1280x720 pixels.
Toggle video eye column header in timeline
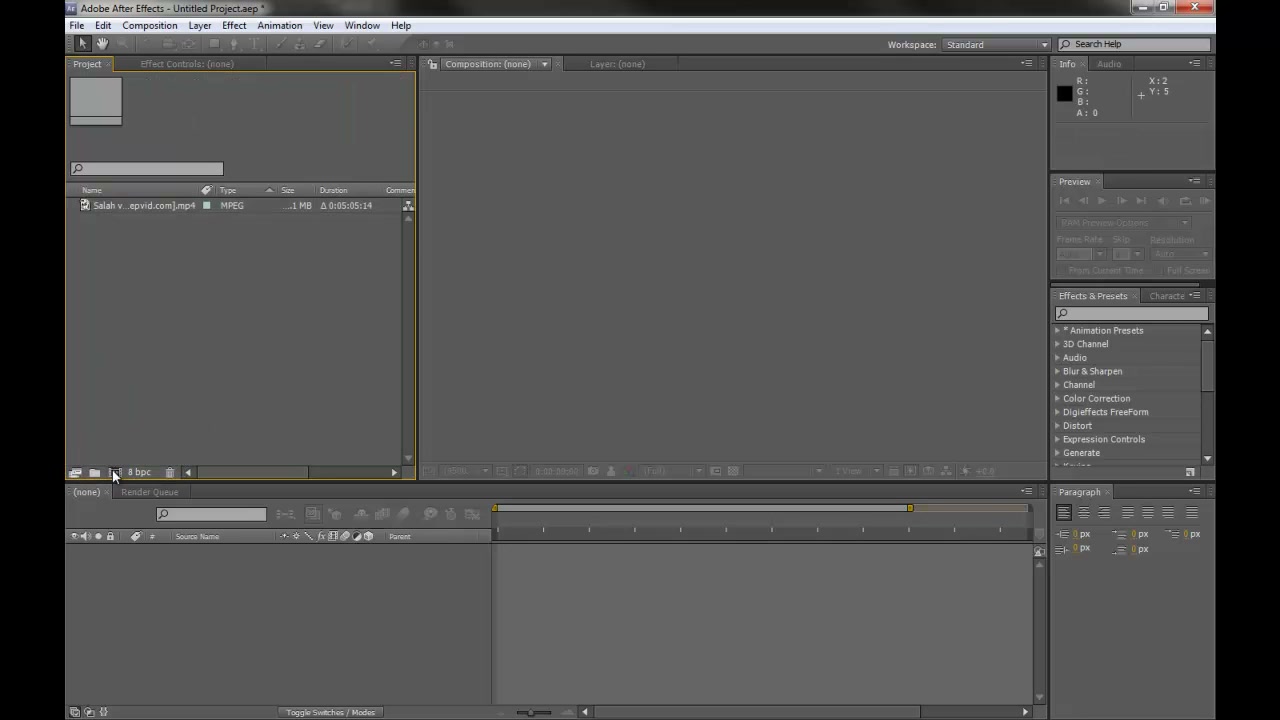click(74, 537)
